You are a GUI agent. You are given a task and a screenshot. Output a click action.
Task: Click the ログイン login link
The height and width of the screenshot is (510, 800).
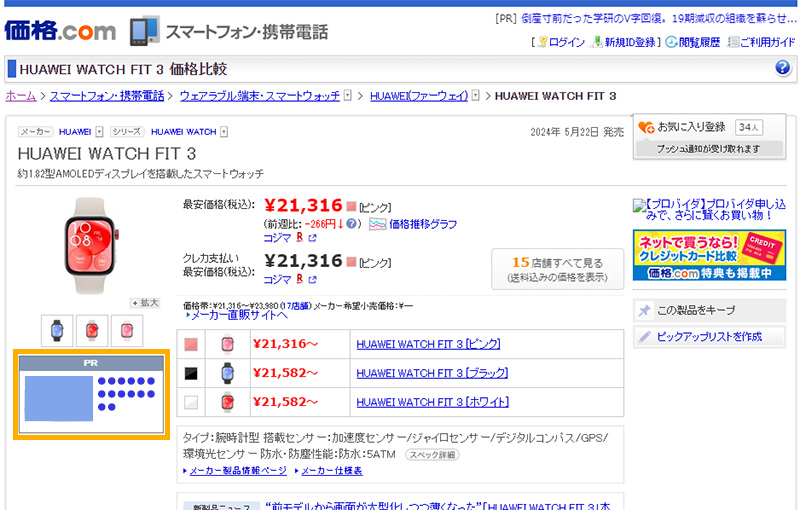(566, 42)
